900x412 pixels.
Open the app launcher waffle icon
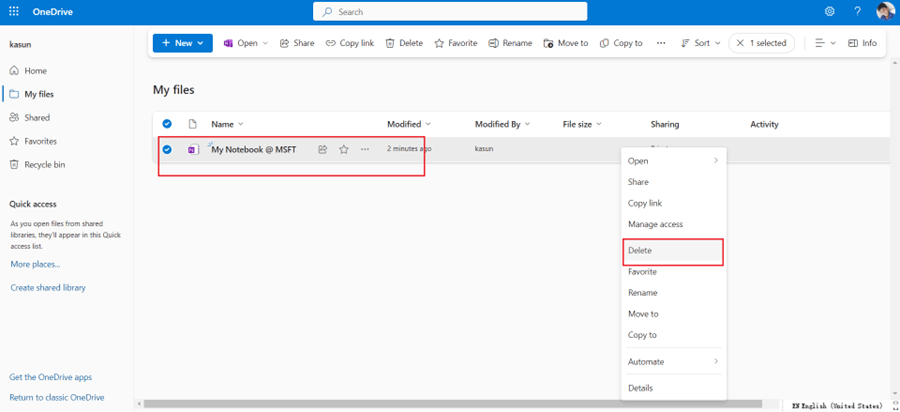[14, 11]
